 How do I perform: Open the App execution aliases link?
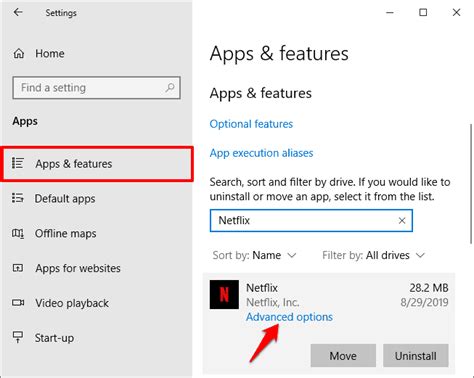[x=261, y=153]
